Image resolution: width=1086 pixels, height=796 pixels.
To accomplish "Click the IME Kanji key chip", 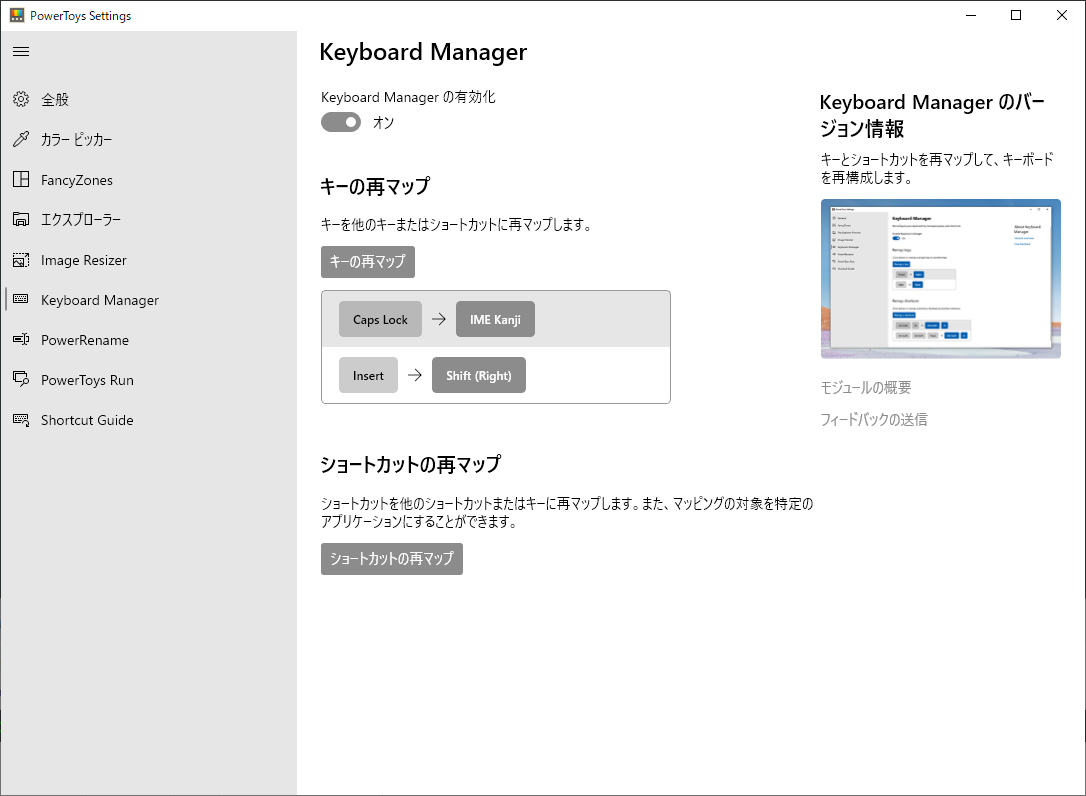I will coord(495,319).
